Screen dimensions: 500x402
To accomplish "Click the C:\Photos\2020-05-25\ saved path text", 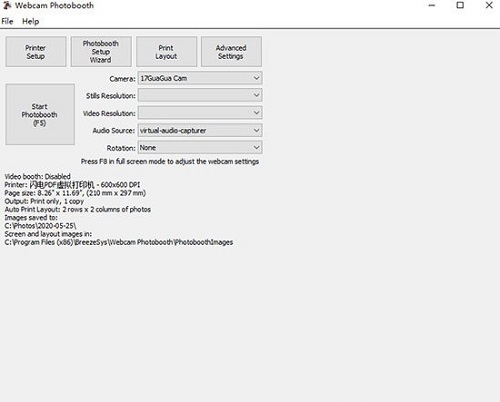I will (40, 226).
